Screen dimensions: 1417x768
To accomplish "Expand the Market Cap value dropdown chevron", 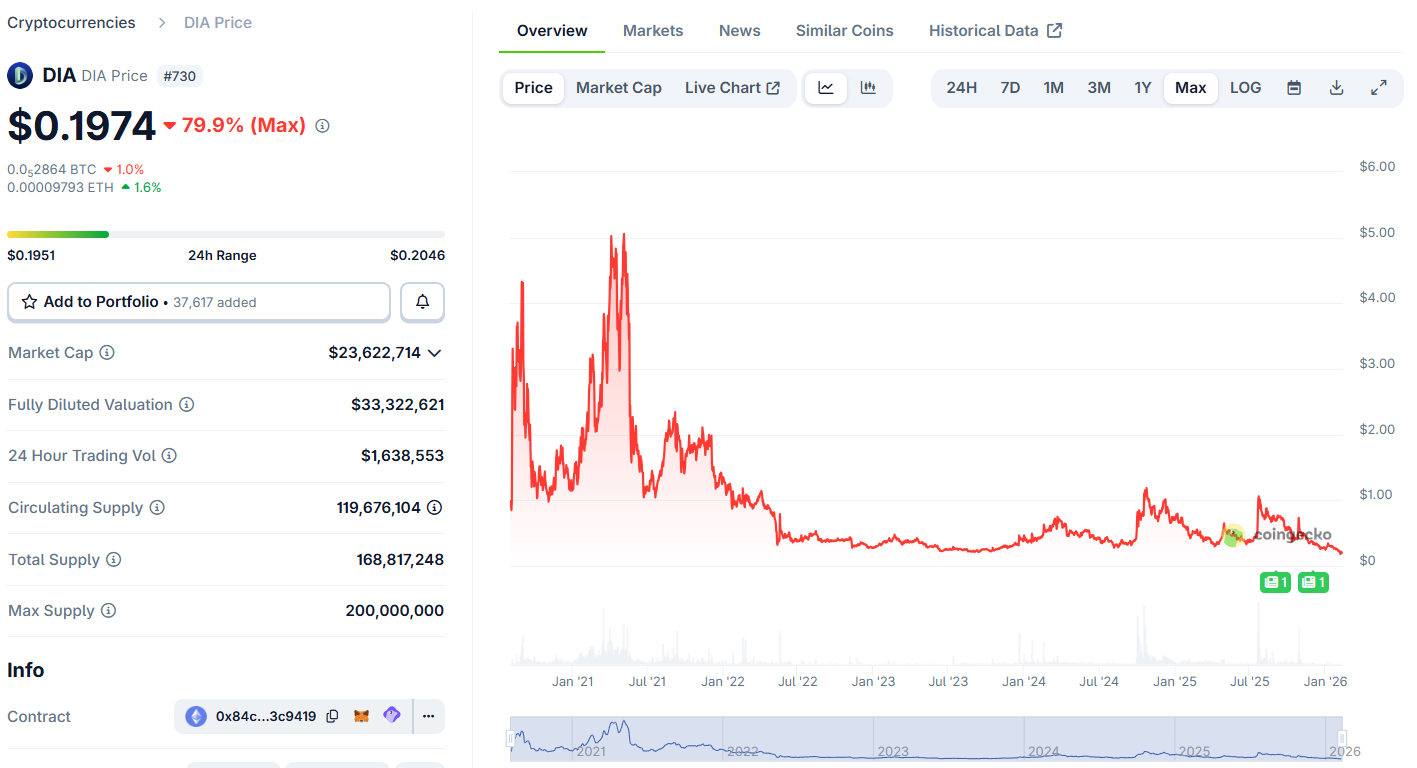I will [x=434, y=353].
